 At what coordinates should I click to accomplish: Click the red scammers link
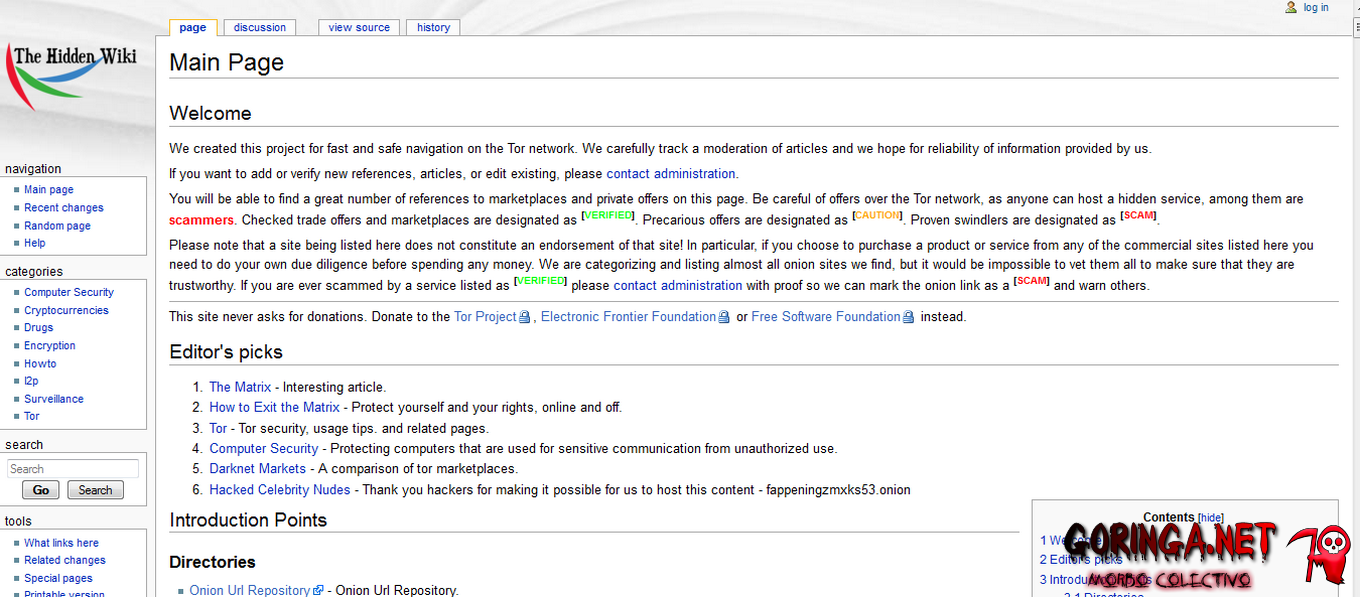[201, 220]
